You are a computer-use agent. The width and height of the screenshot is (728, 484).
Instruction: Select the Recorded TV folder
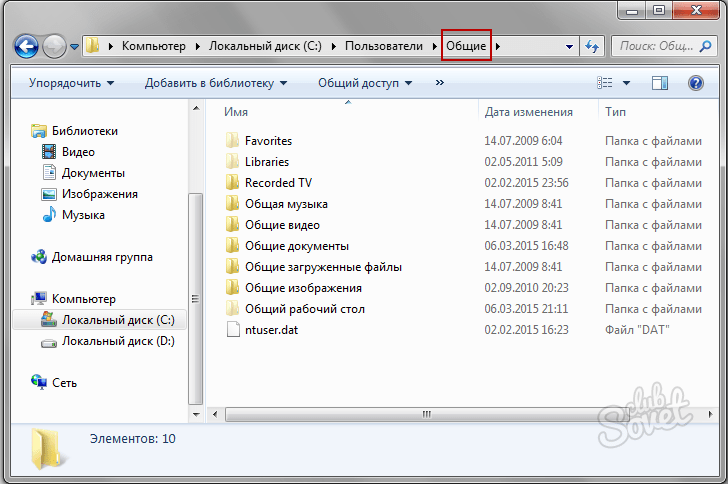pyautogui.click(x=278, y=183)
